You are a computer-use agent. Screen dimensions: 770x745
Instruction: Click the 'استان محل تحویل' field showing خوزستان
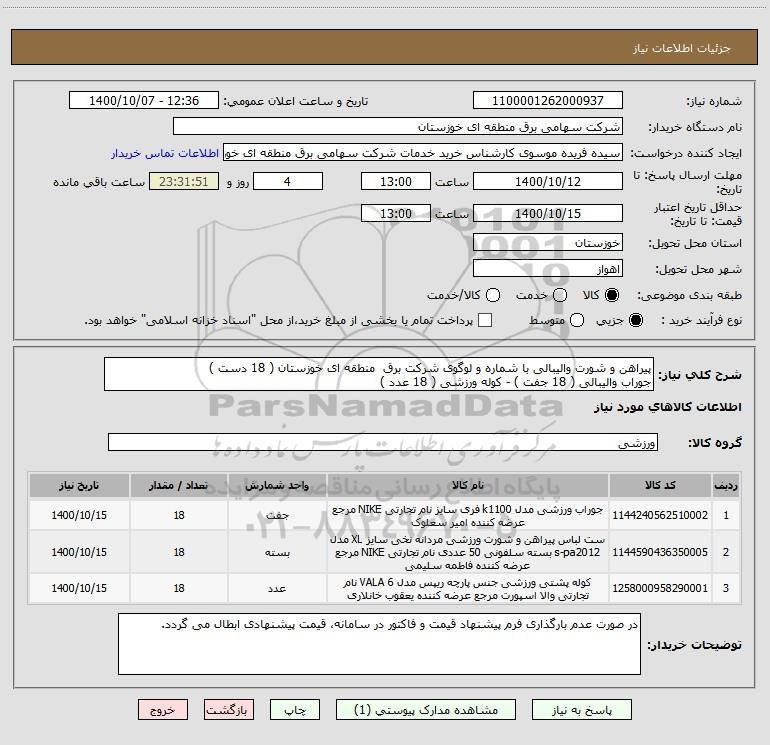pyautogui.click(x=547, y=243)
